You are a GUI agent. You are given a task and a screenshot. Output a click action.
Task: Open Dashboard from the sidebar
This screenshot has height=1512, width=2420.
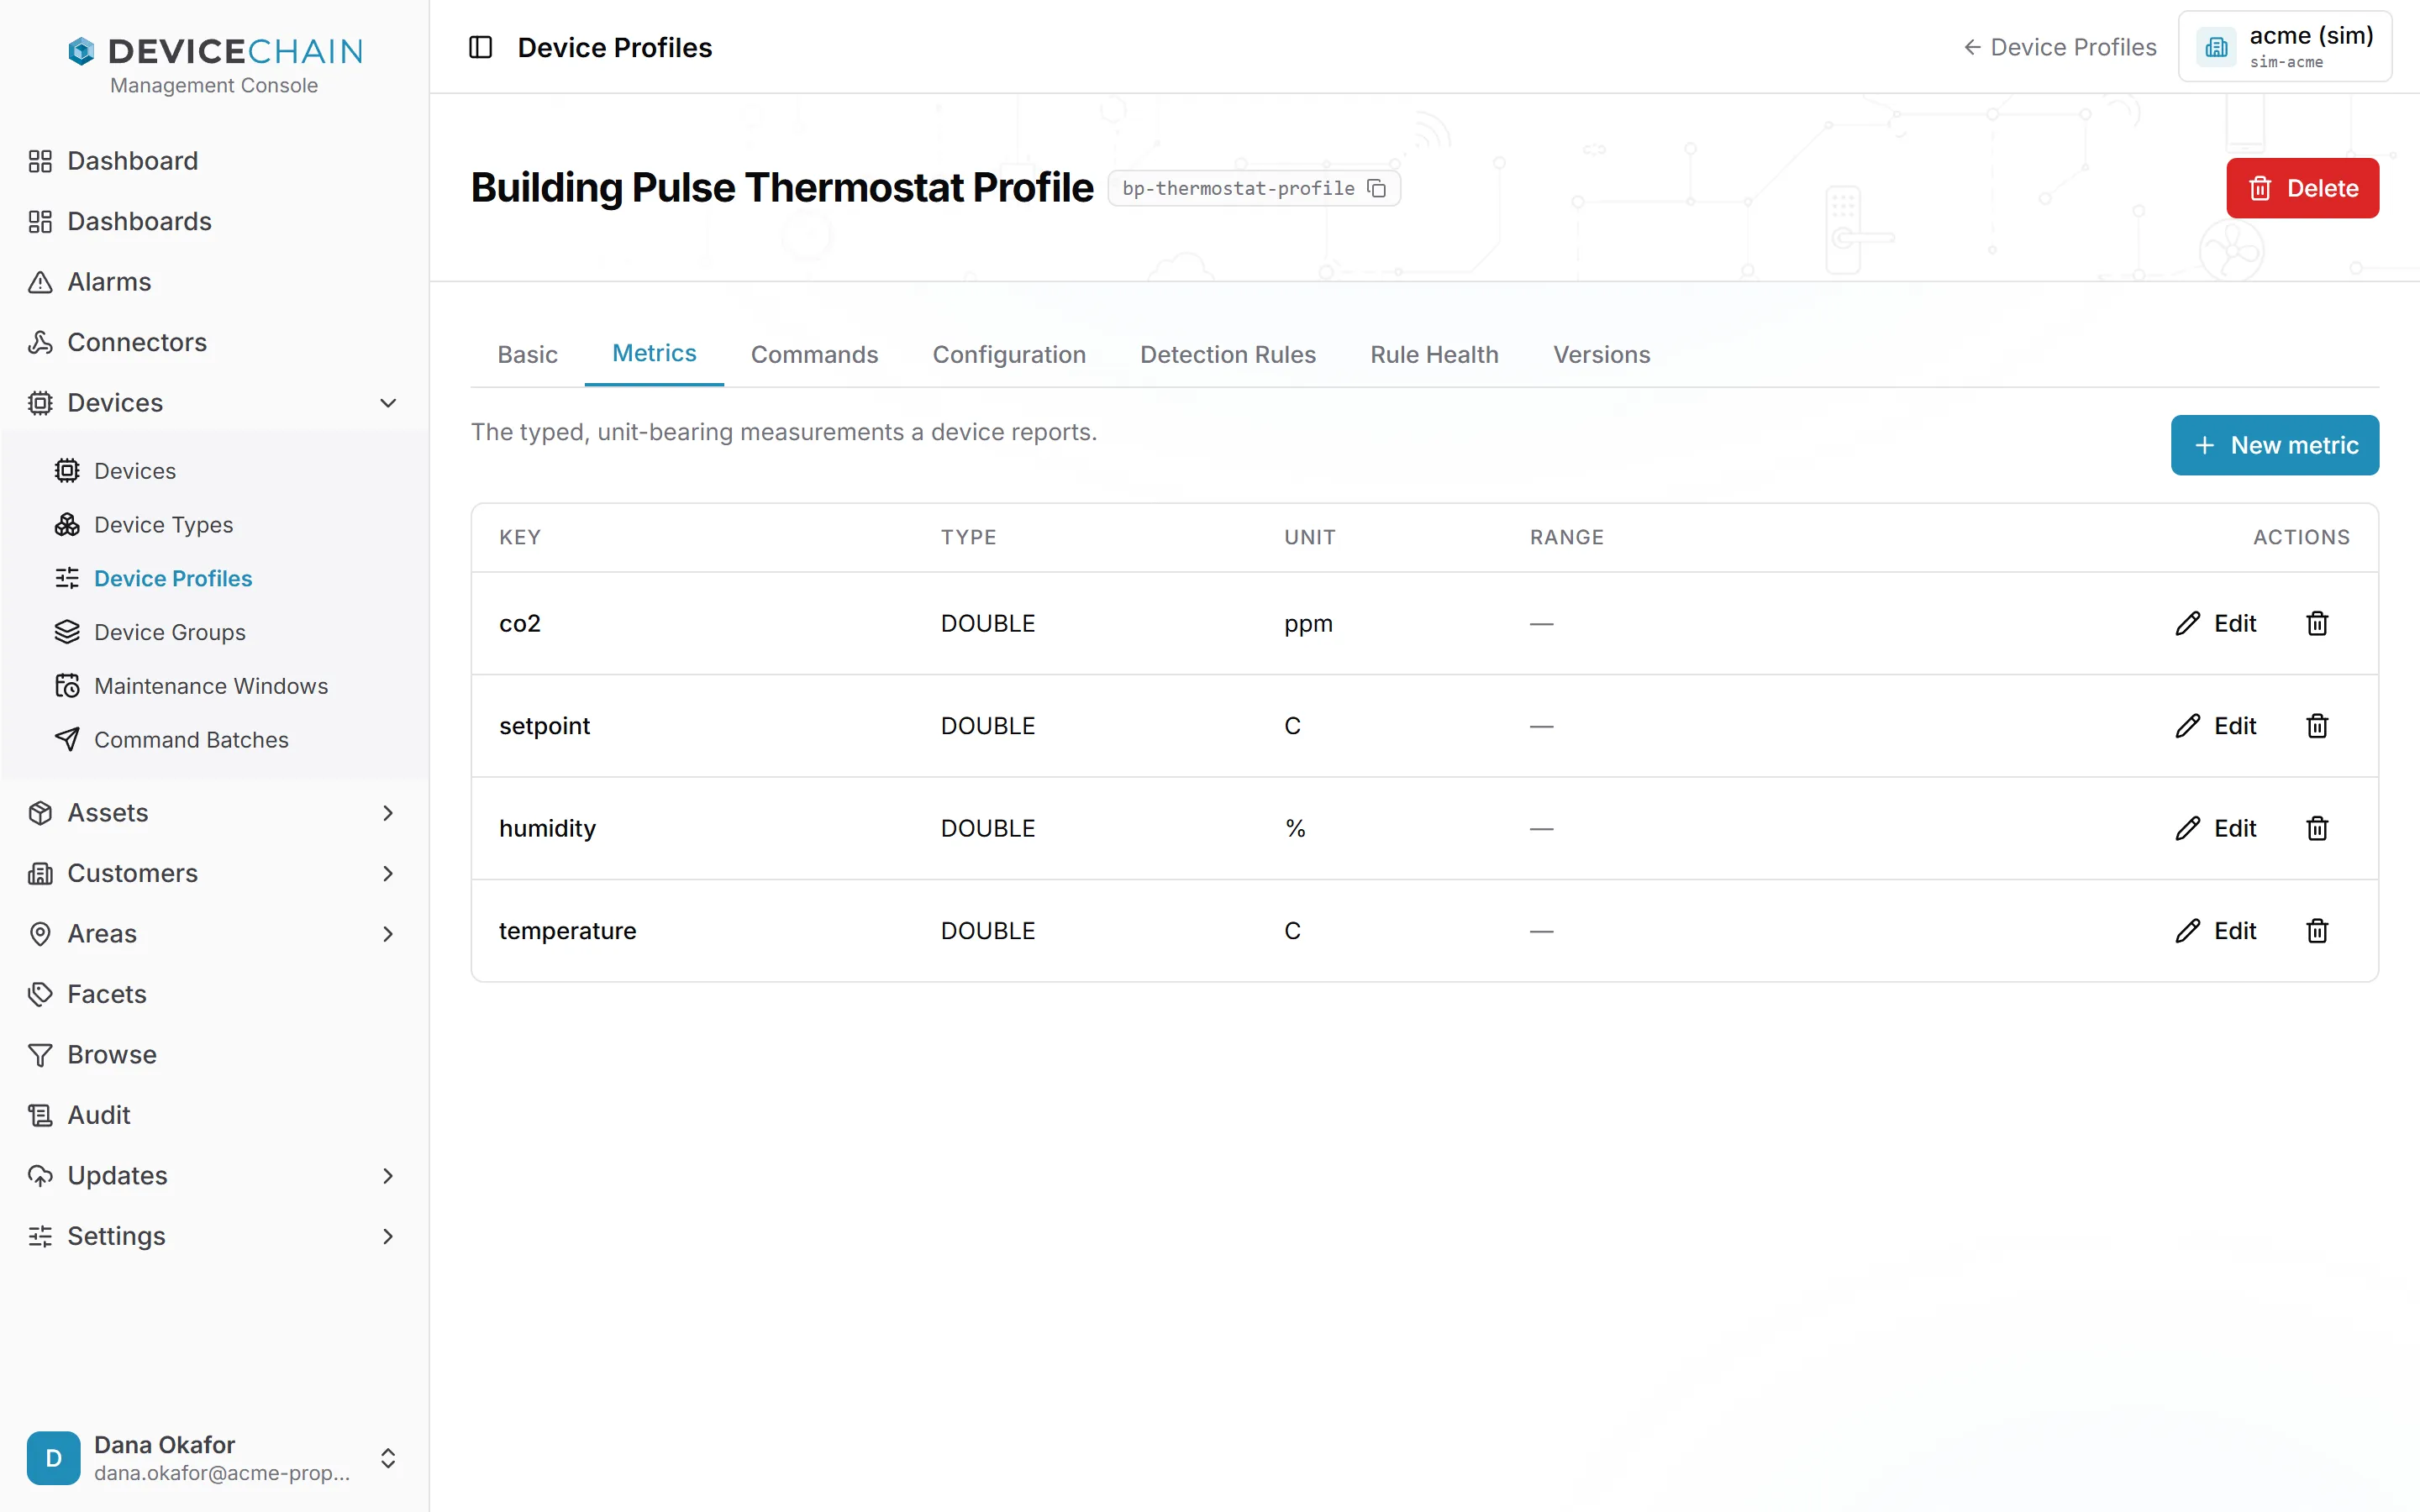coord(214,160)
